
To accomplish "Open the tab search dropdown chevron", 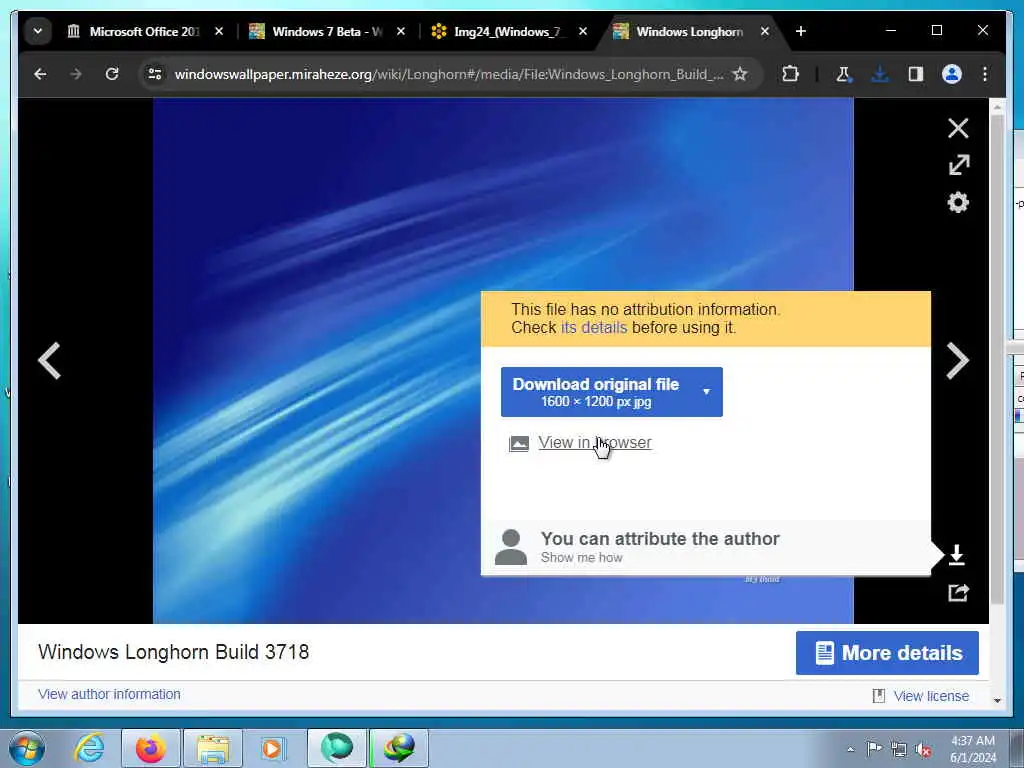I will [38, 31].
